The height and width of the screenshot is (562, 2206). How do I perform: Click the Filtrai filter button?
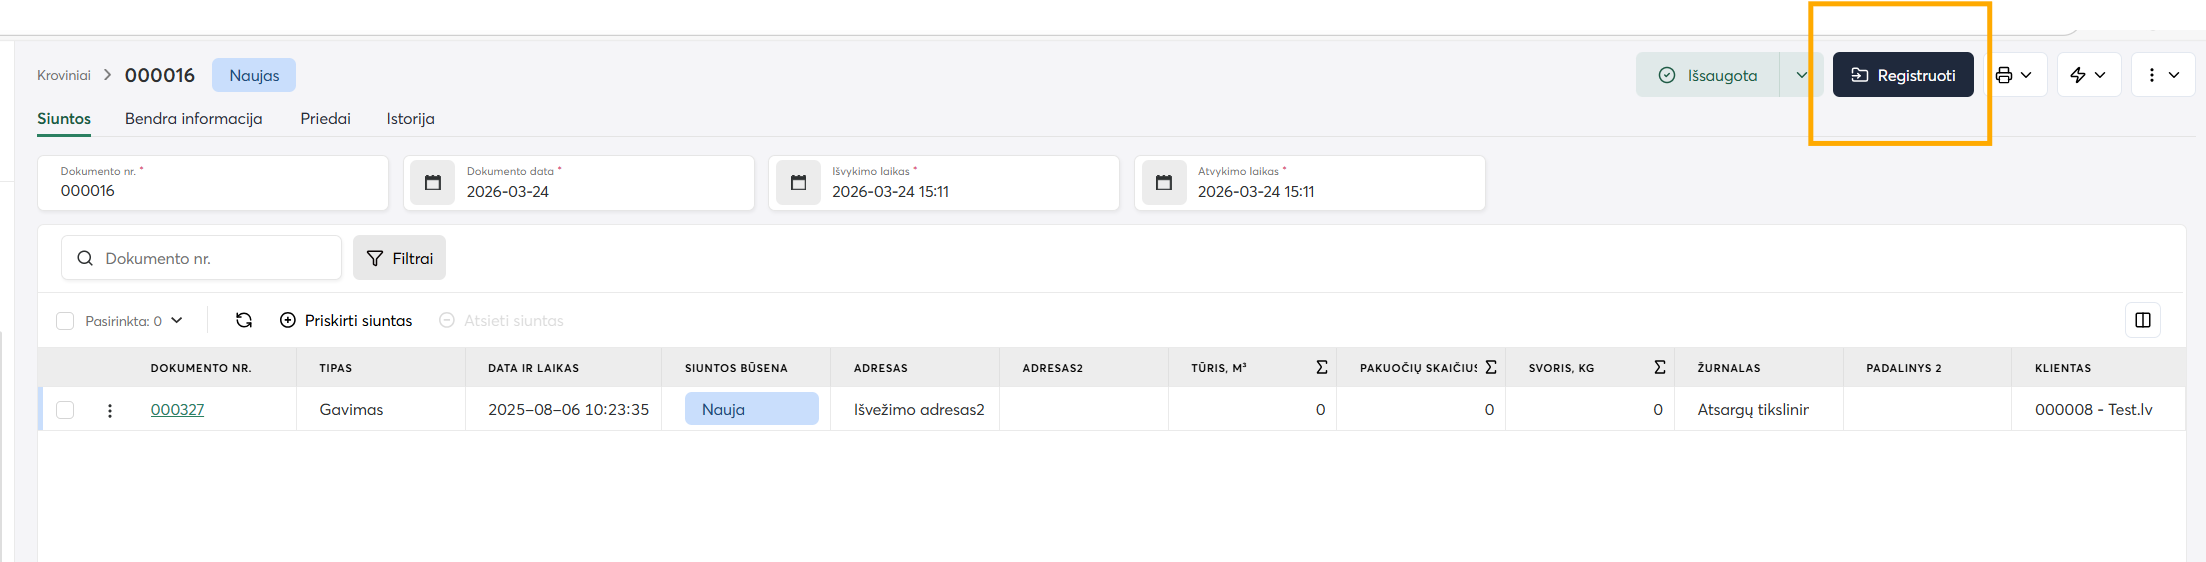coord(399,258)
